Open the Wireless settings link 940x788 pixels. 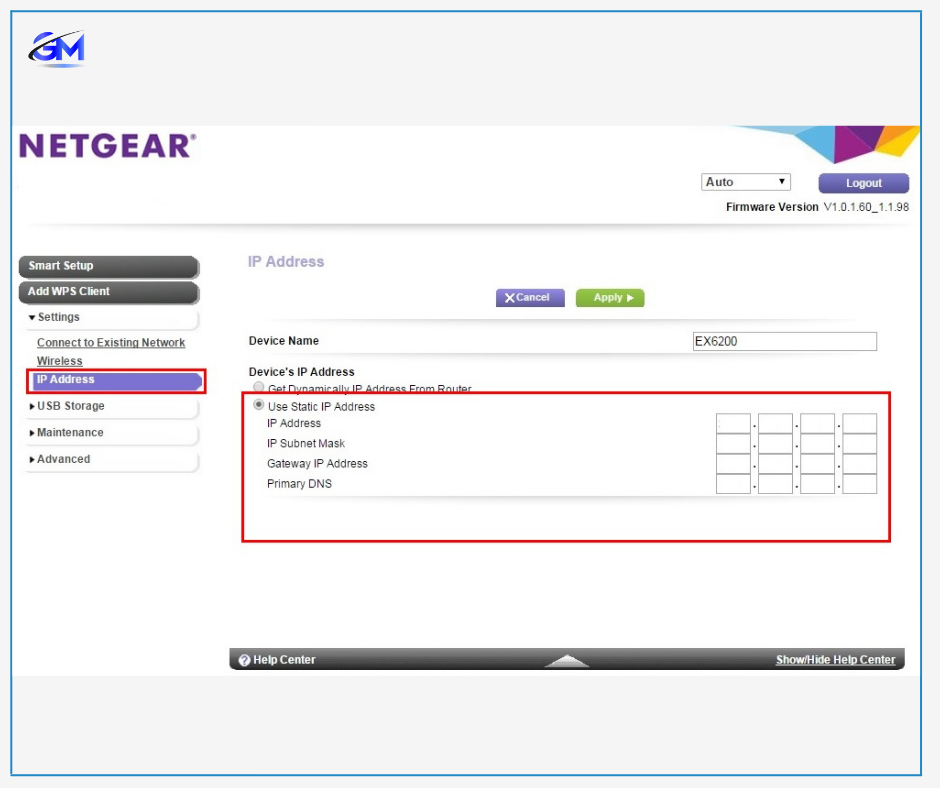pos(59,361)
